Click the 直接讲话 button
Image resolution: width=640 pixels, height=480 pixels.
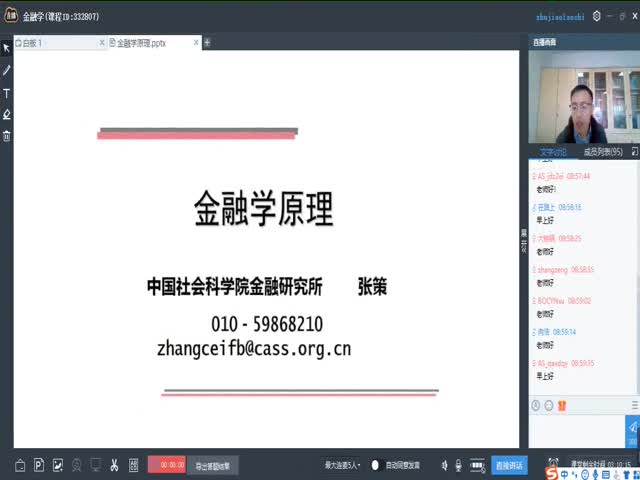point(509,465)
